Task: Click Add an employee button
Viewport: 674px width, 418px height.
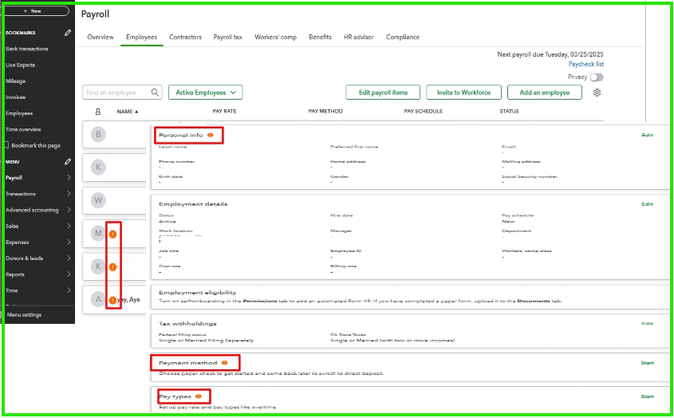Action: pyautogui.click(x=545, y=92)
